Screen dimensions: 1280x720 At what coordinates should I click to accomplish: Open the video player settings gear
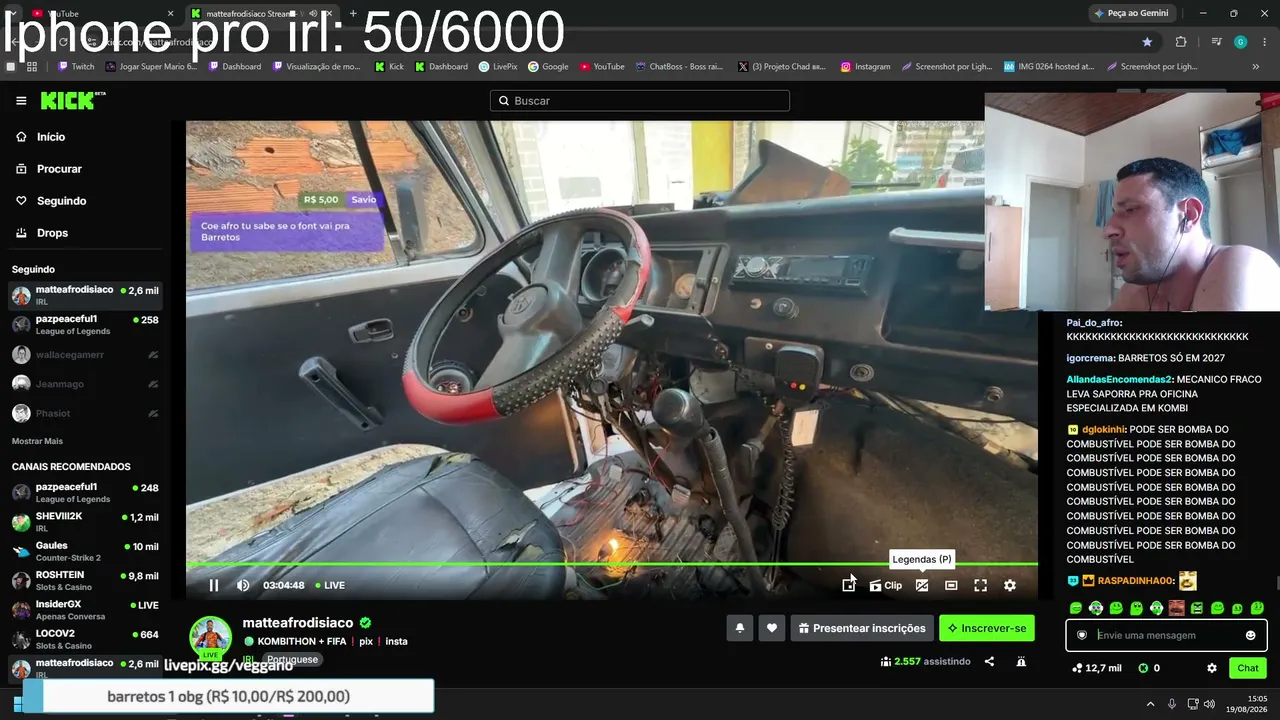point(1010,585)
